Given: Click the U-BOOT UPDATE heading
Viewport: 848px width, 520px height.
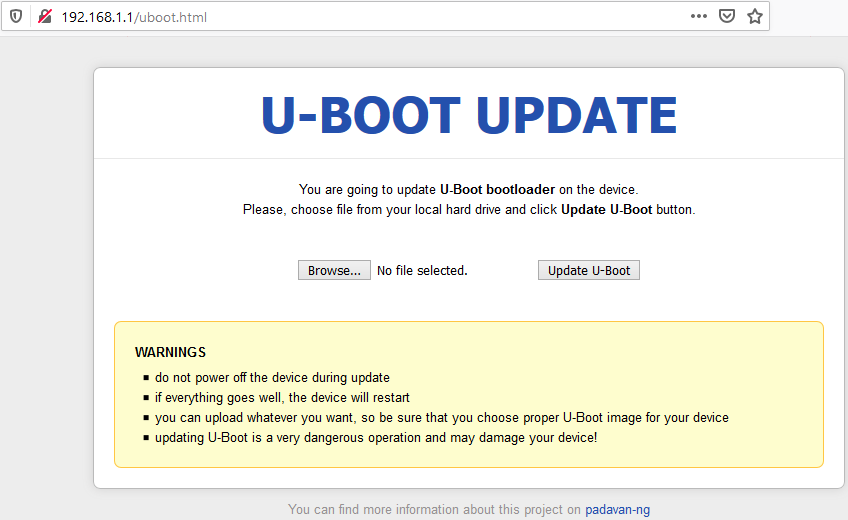Looking at the screenshot, I should click(x=469, y=115).
